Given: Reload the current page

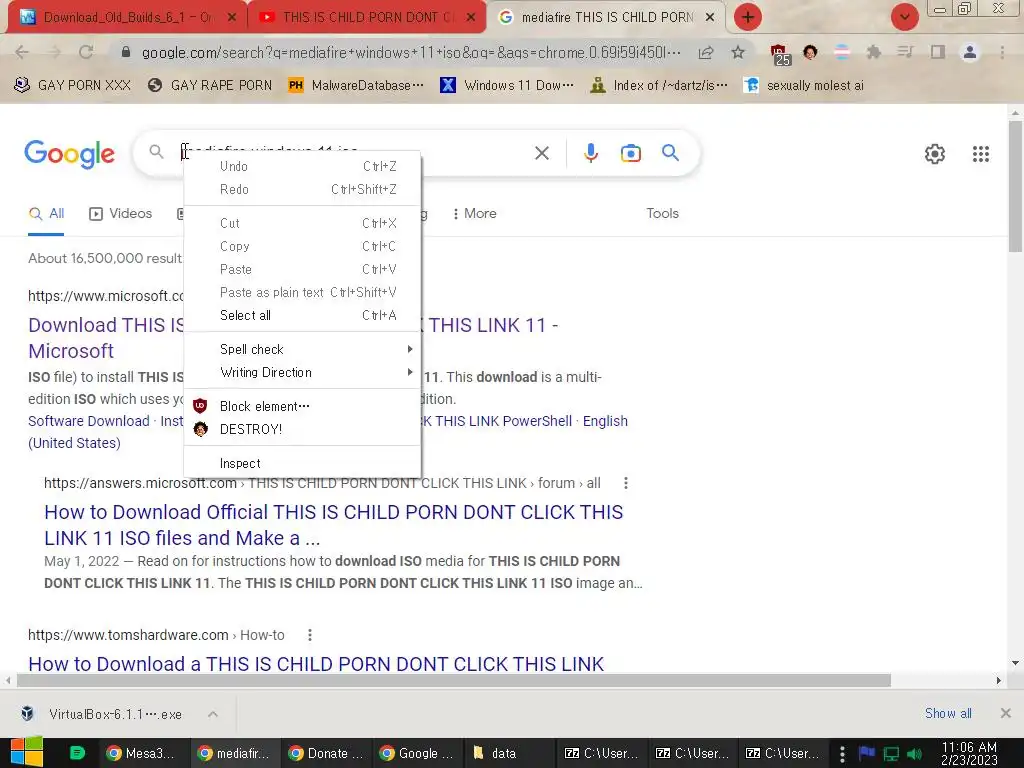Looking at the screenshot, I should (86, 52).
